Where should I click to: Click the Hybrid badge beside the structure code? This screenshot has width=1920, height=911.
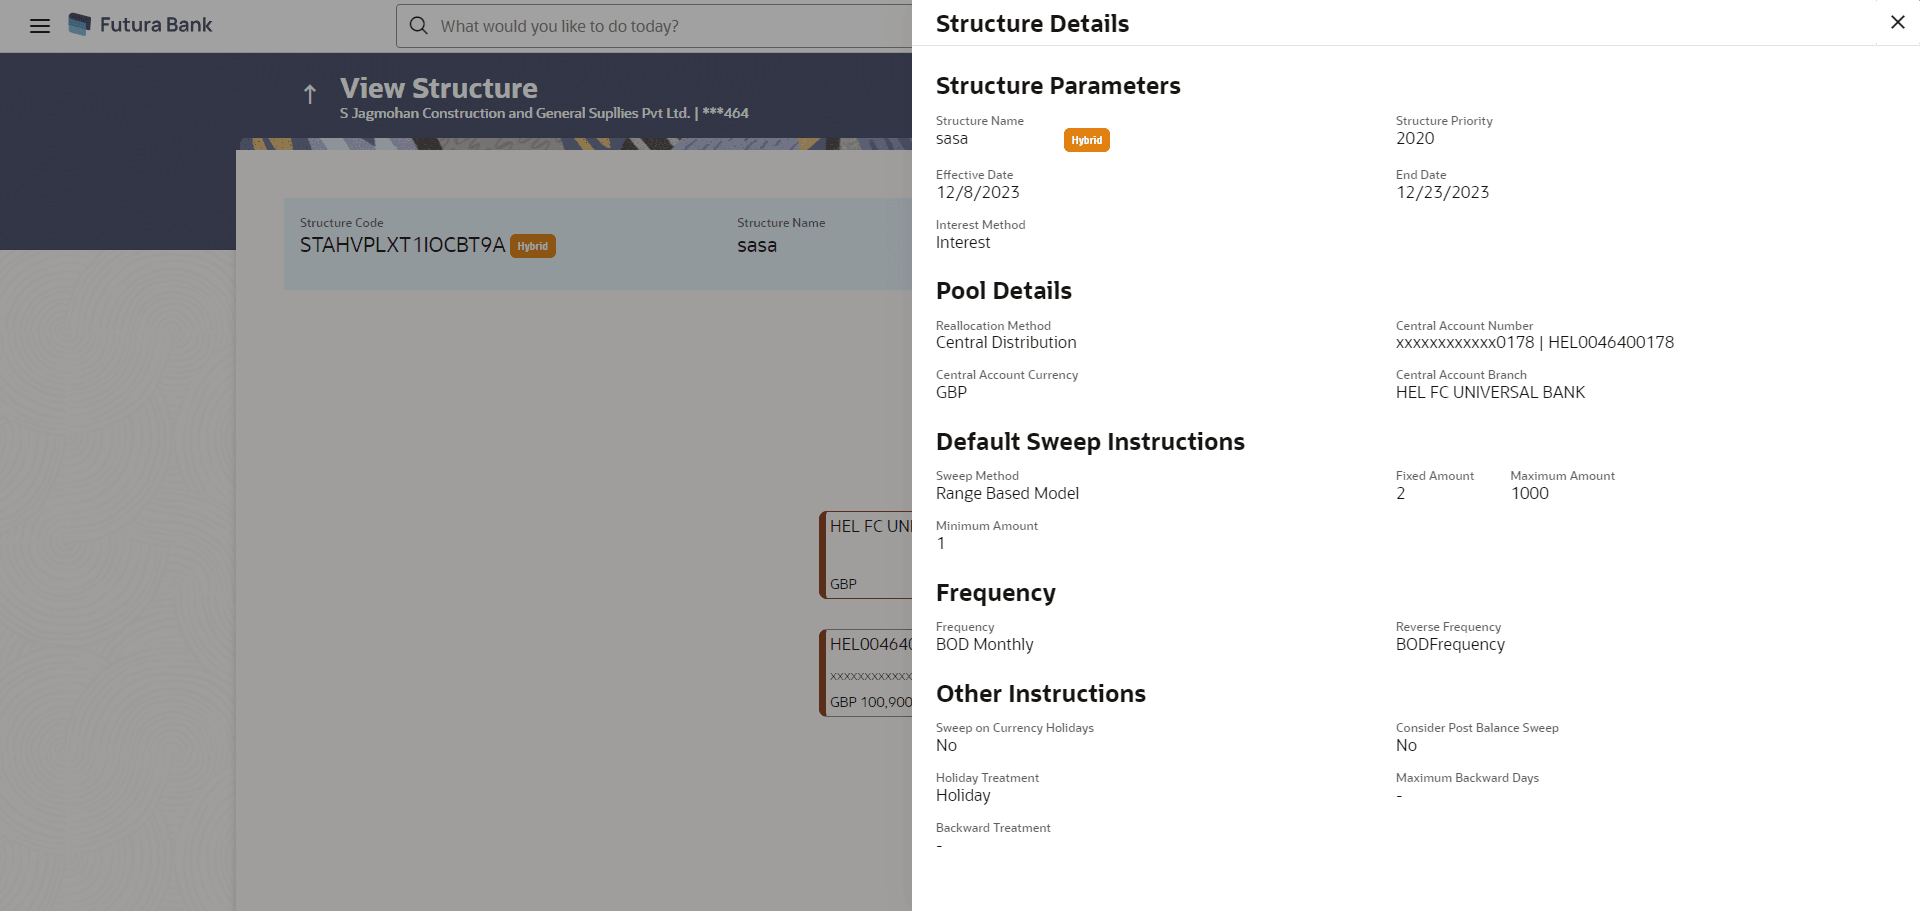532,246
